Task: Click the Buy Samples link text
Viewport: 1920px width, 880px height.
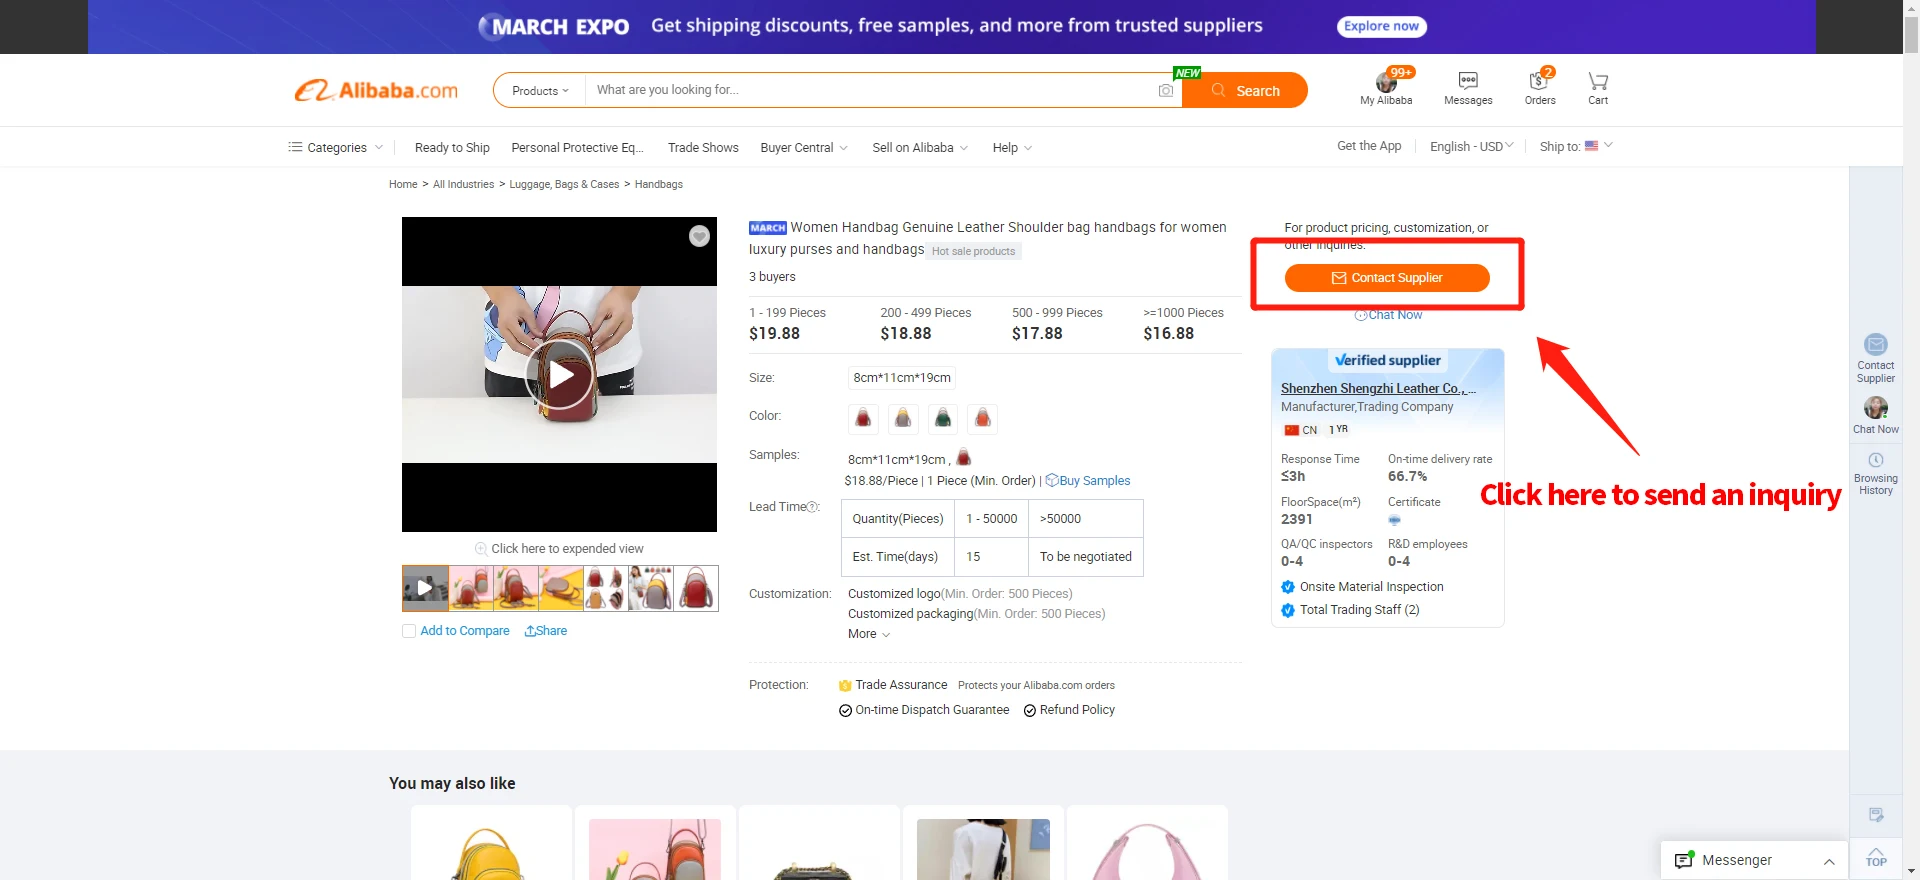Action: coord(1095,481)
